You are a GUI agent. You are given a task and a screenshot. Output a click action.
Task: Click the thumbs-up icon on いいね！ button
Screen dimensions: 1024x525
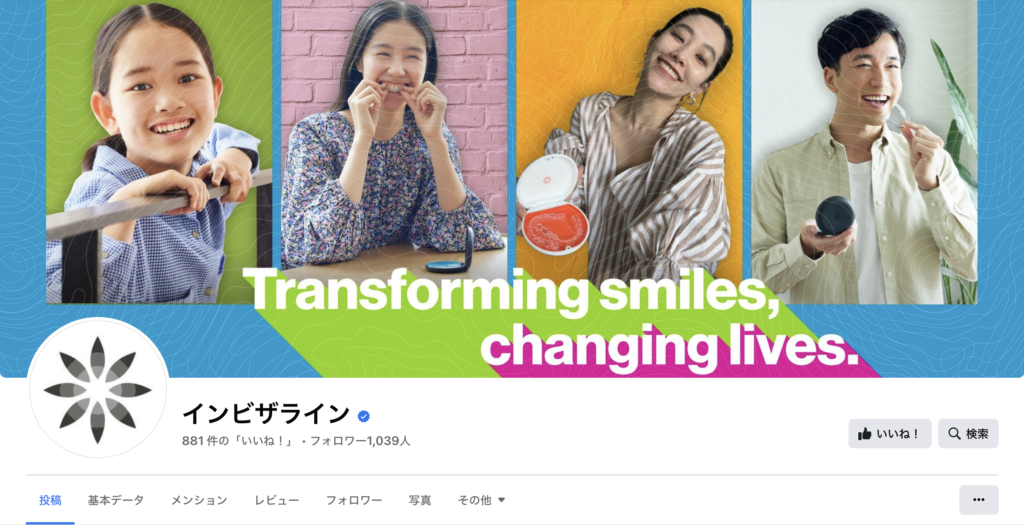[x=865, y=434]
